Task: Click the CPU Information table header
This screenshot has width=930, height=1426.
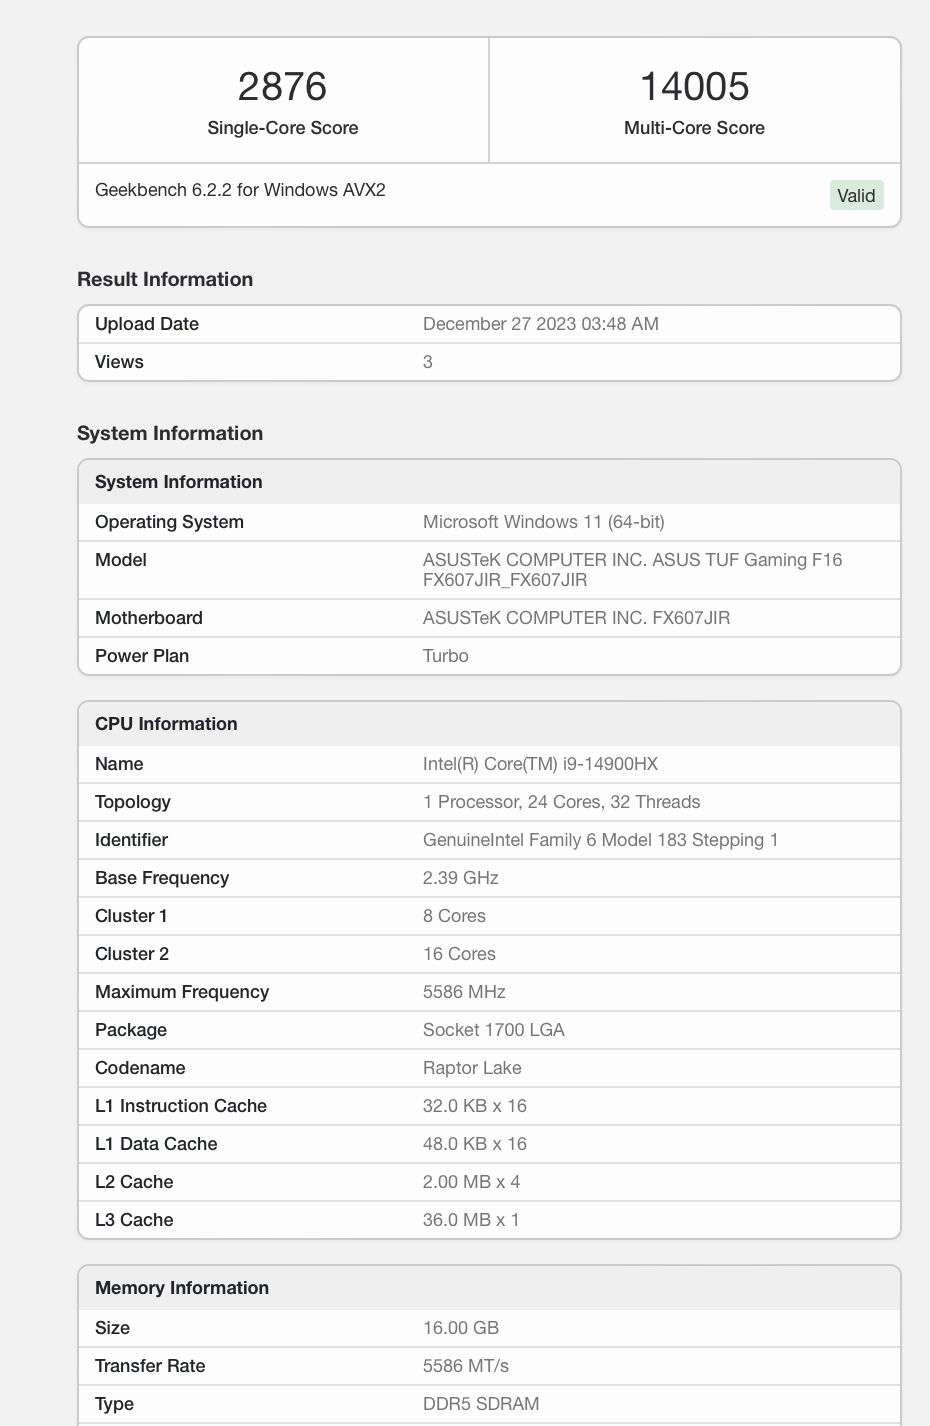Action: click(166, 724)
